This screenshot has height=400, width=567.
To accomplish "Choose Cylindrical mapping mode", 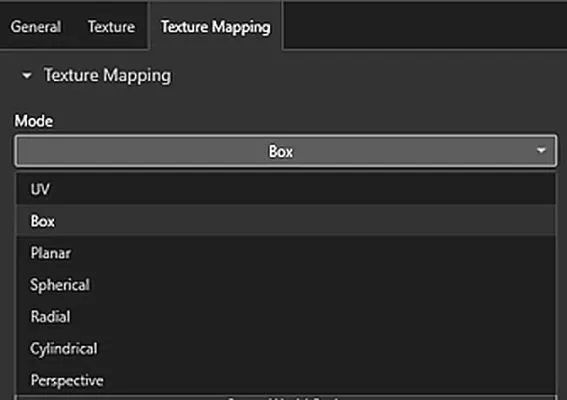I will (285, 348).
